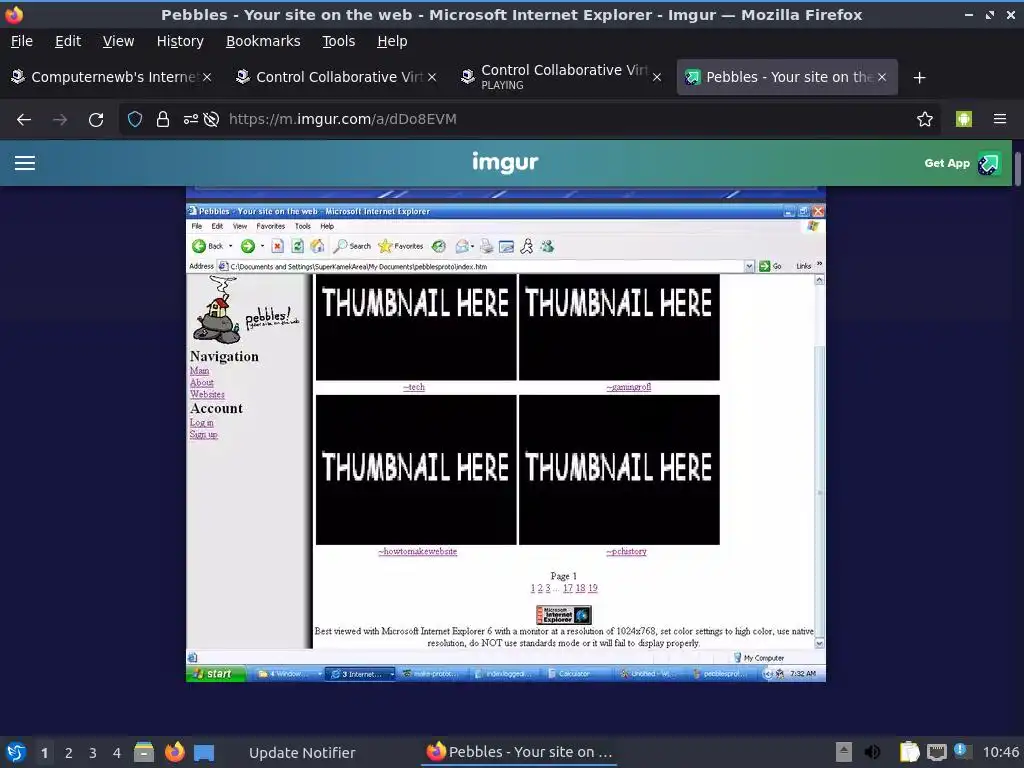
Task: Close the Computernewb's Internet tab
Action: [x=207, y=77]
